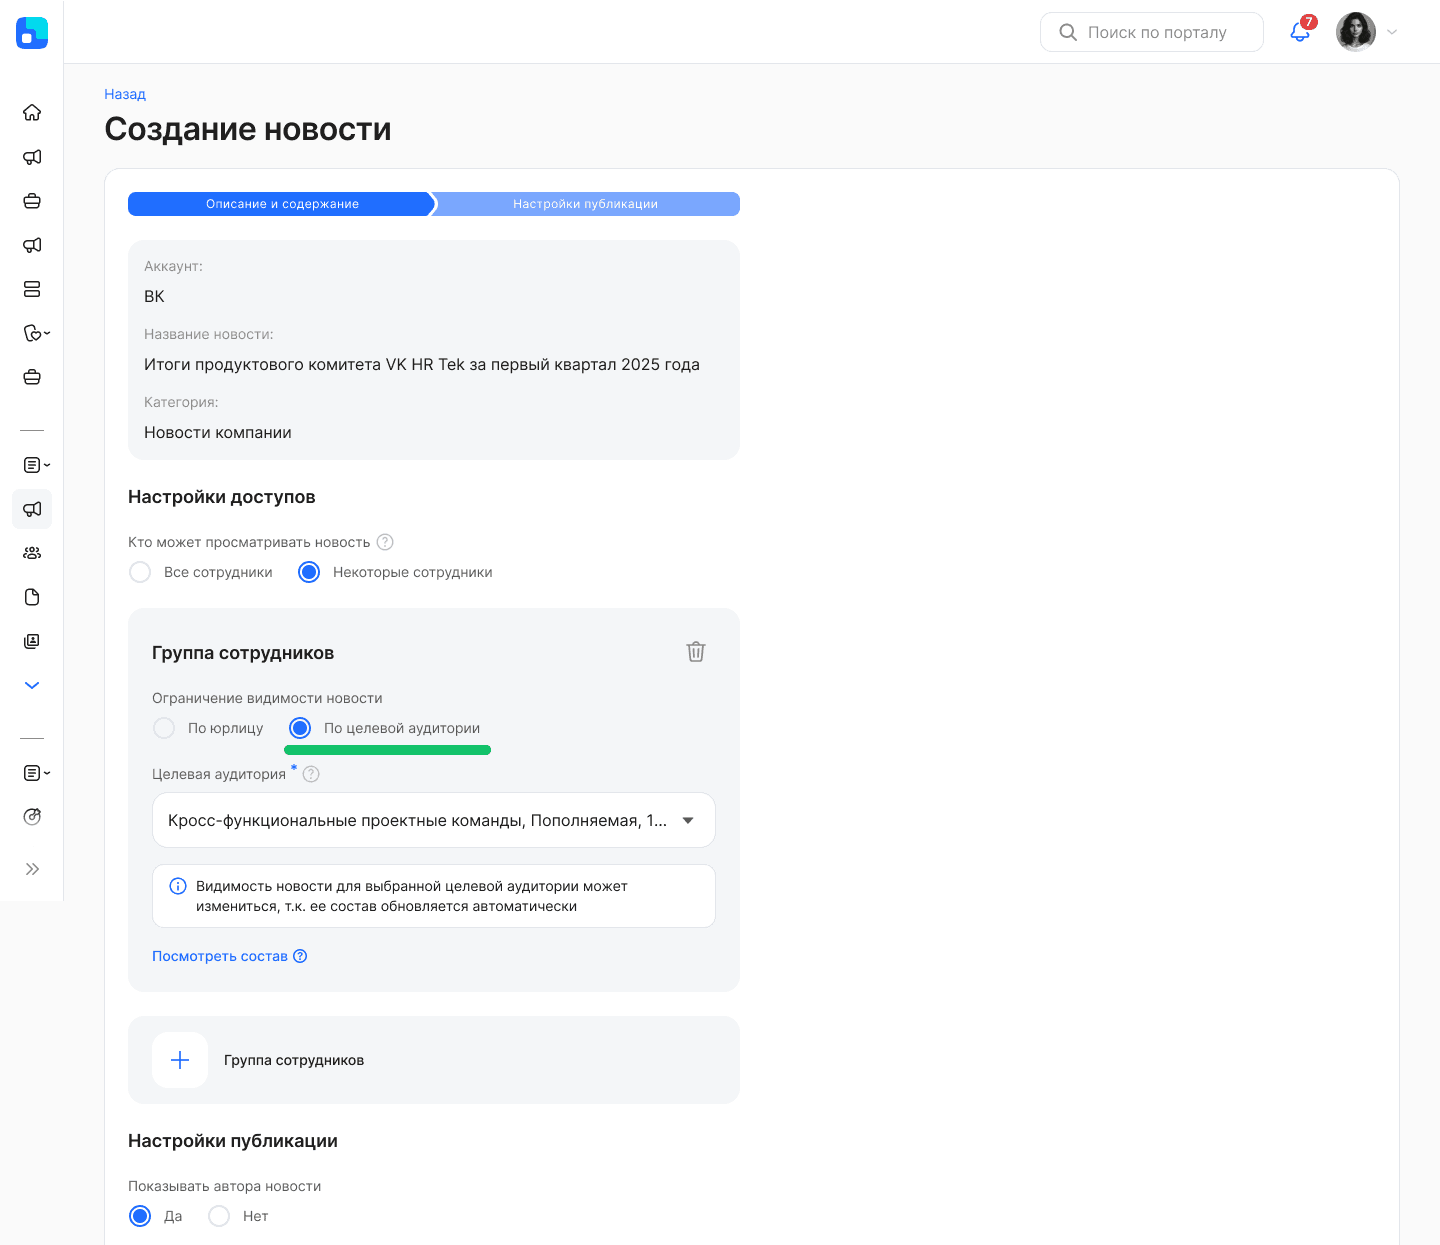Image resolution: width=1440 pixels, height=1245 pixels.
Task: Click the news title Итоги продуктового комитета text
Action: [422, 364]
